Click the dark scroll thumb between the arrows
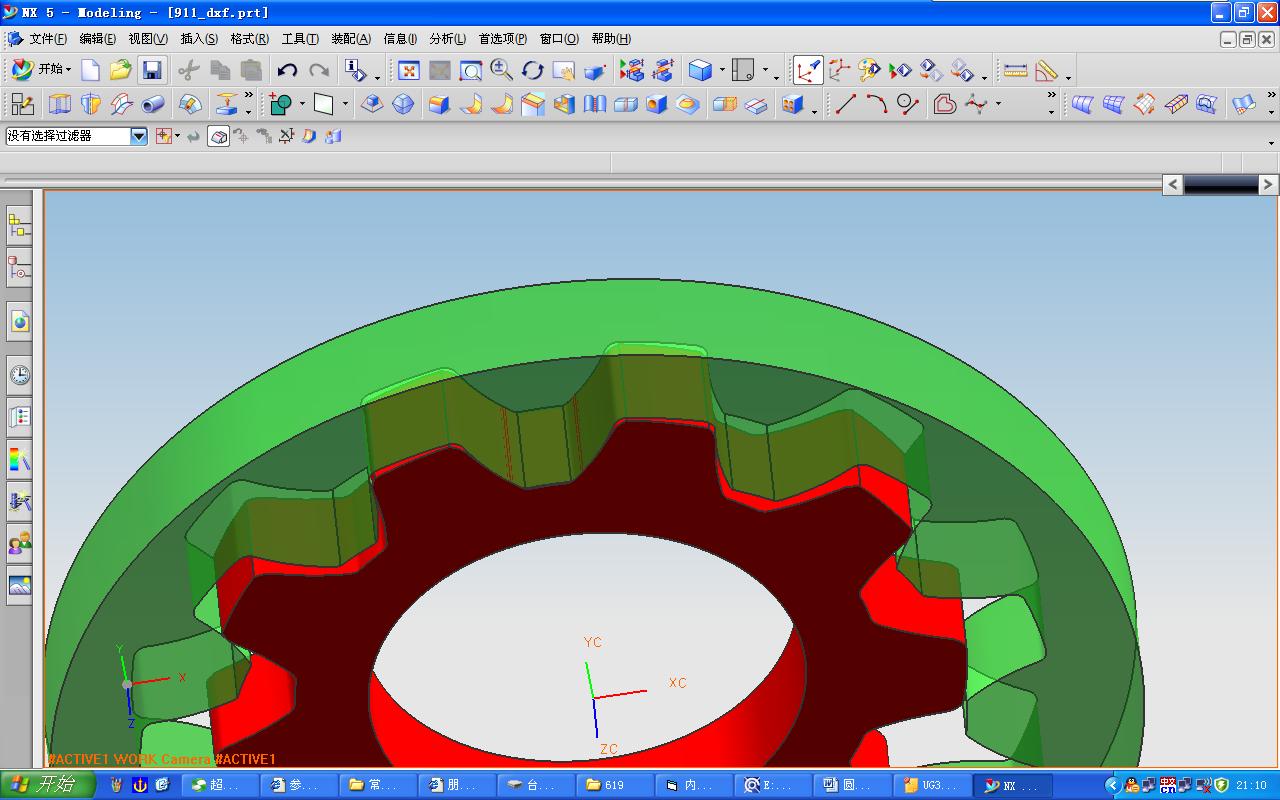The image size is (1280, 800). pos(1220,184)
